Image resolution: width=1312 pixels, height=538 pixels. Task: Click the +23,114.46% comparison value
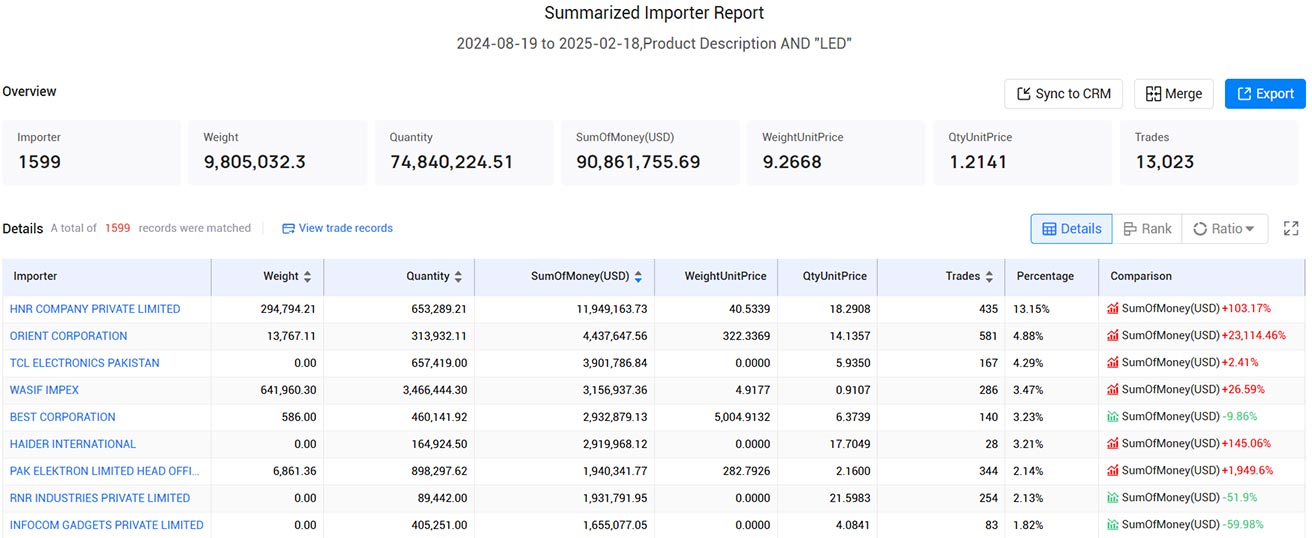point(1254,336)
